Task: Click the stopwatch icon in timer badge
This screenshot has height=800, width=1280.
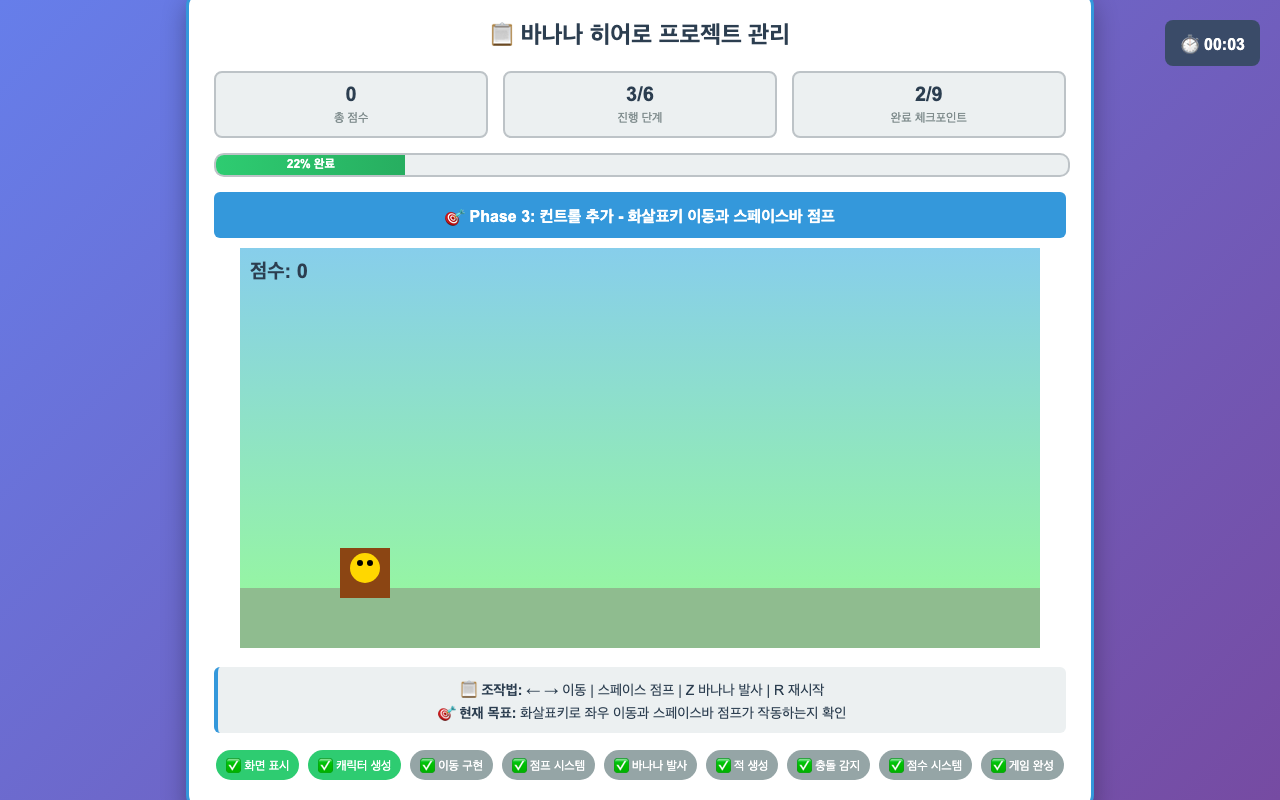Action: [1190, 44]
